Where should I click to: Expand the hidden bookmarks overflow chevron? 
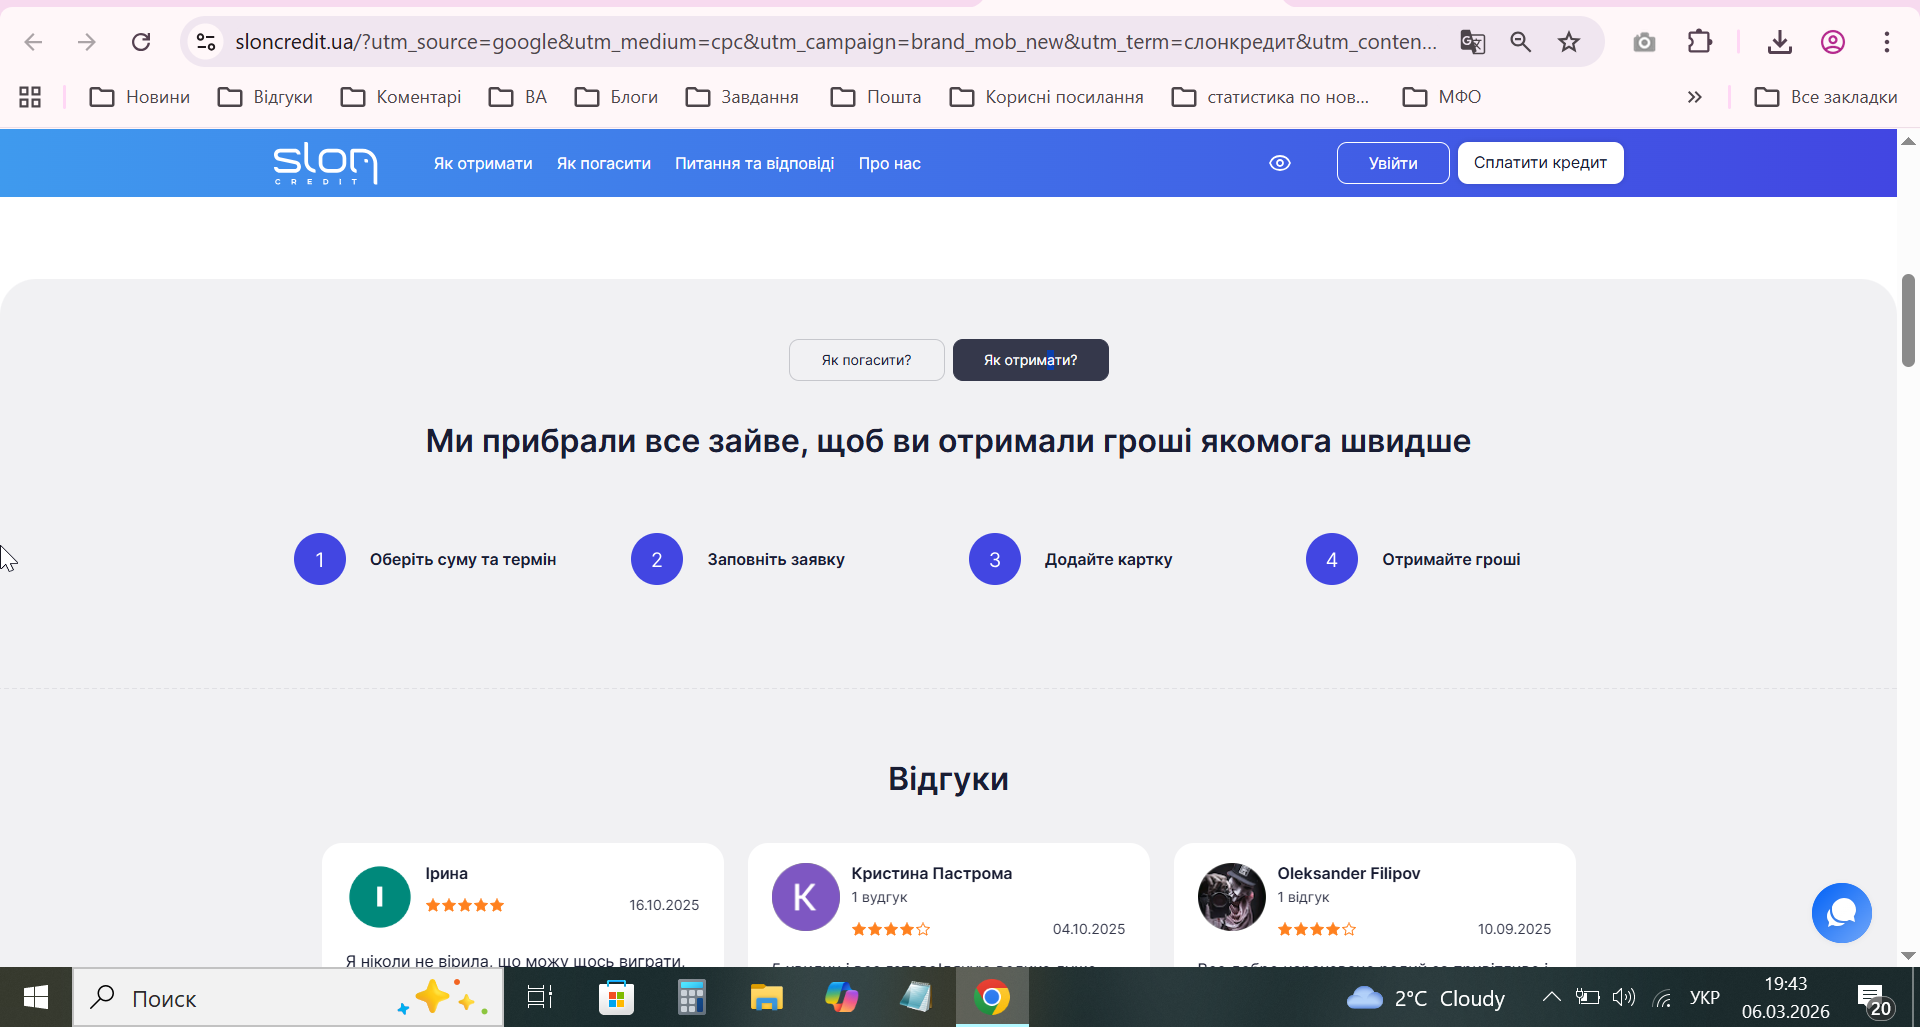click(1694, 97)
